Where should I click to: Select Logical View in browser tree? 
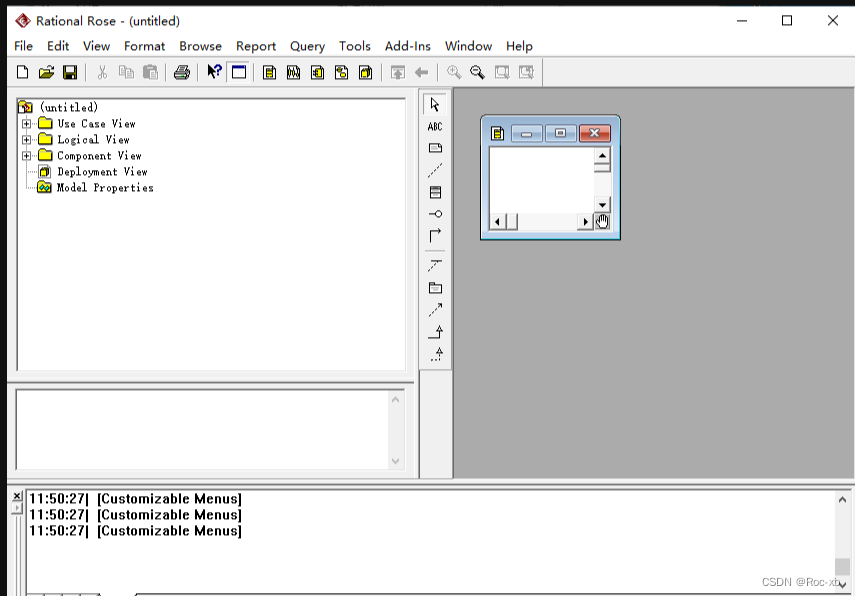pyautogui.click(x=93, y=140)
